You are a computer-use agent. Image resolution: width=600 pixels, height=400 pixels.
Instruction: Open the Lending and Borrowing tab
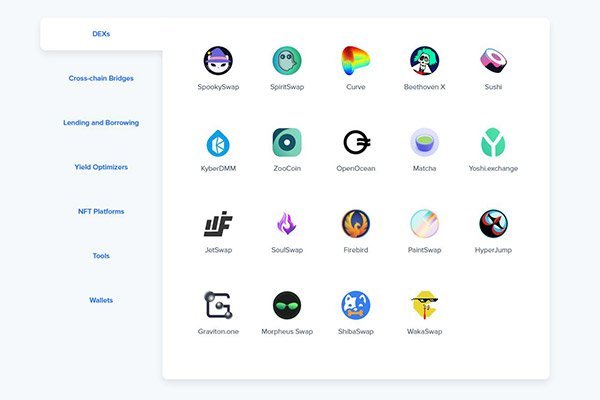click(x=101, y=122)
